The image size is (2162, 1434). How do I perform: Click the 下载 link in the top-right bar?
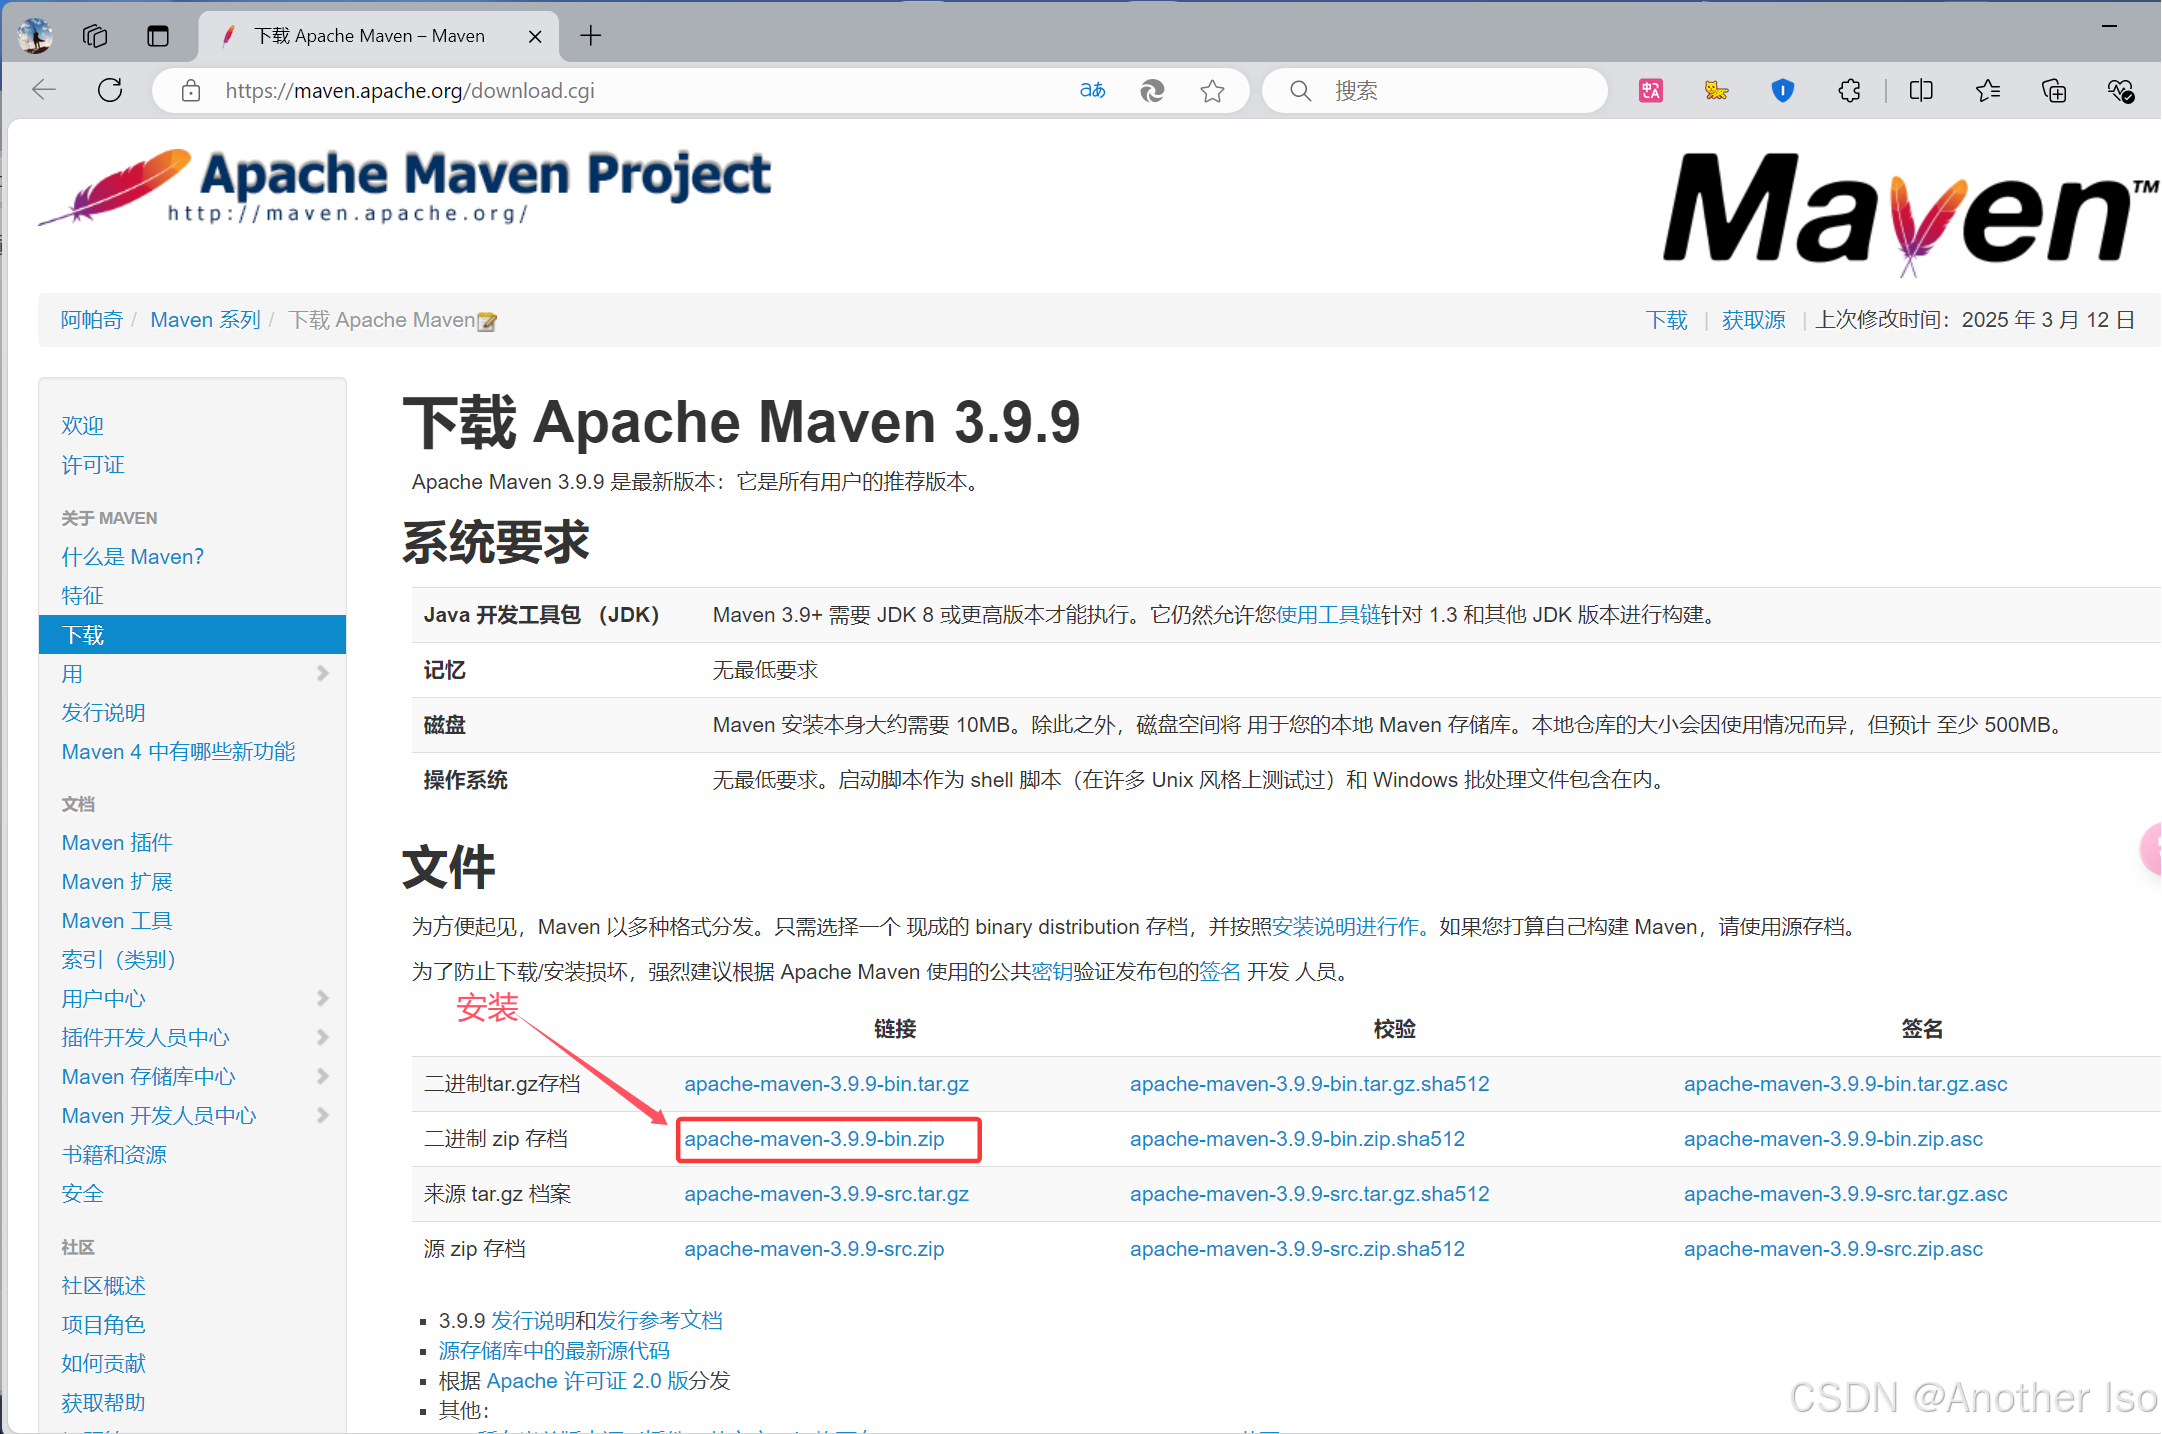pos(1666,320)
